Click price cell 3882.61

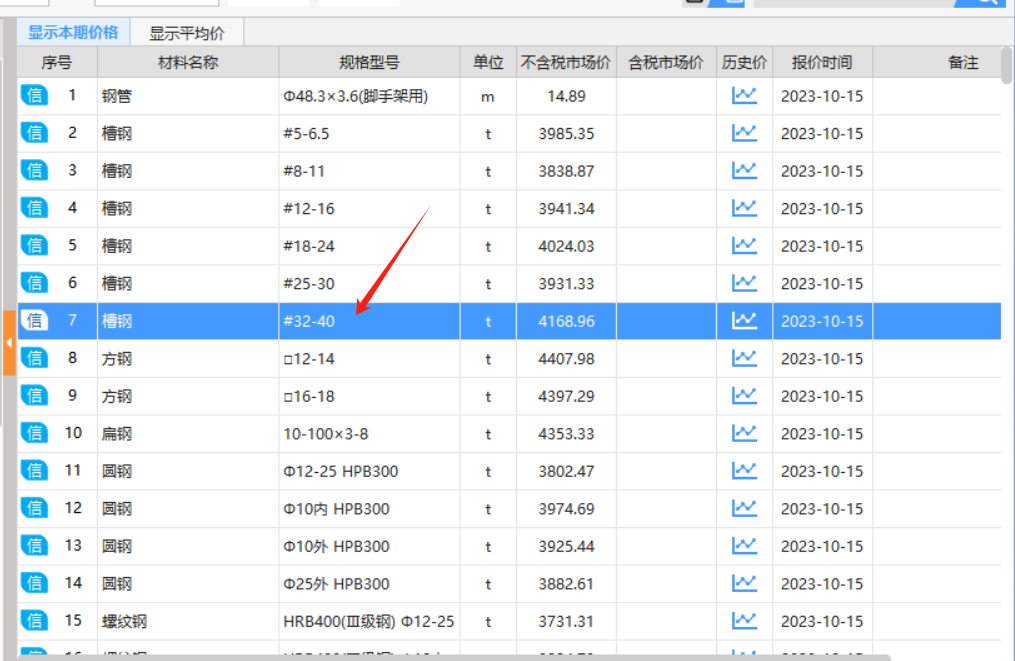pyautogui.click(x=566, y=584)
